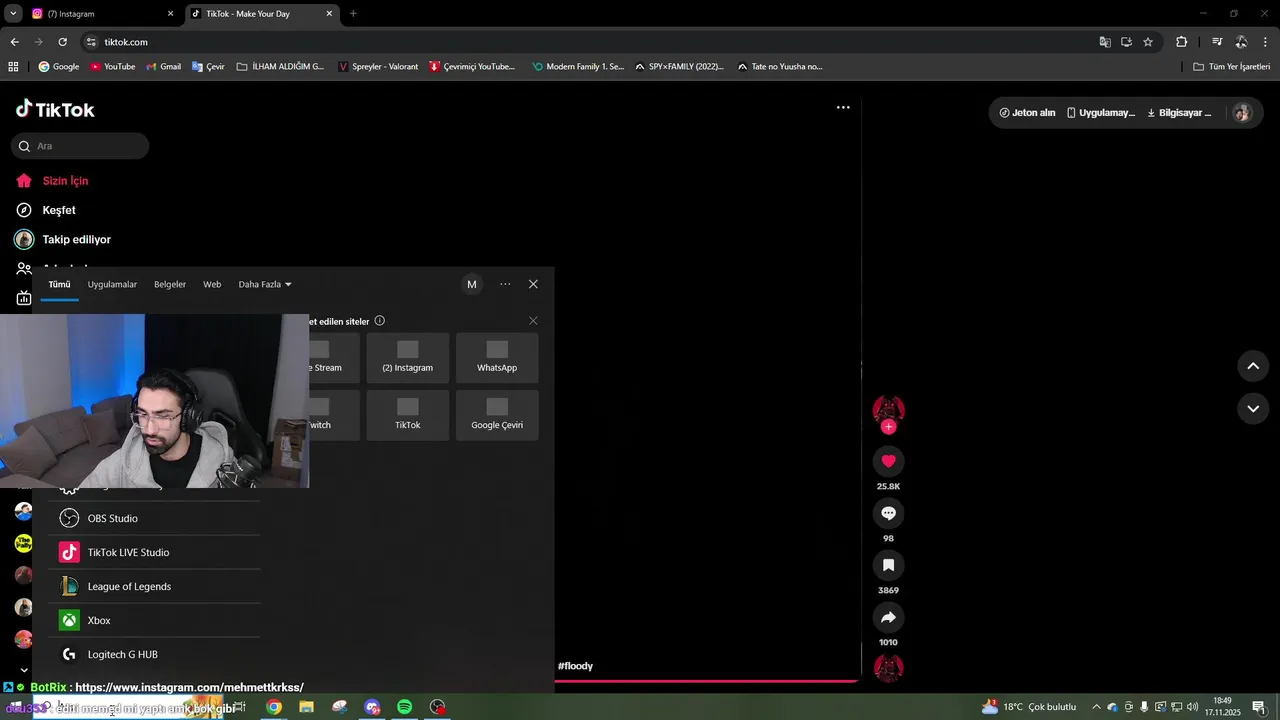The height and width of the screenshot is (720, 1280).
Task: Select the Sizin İçin feed
Action: [x=65, y=181]
